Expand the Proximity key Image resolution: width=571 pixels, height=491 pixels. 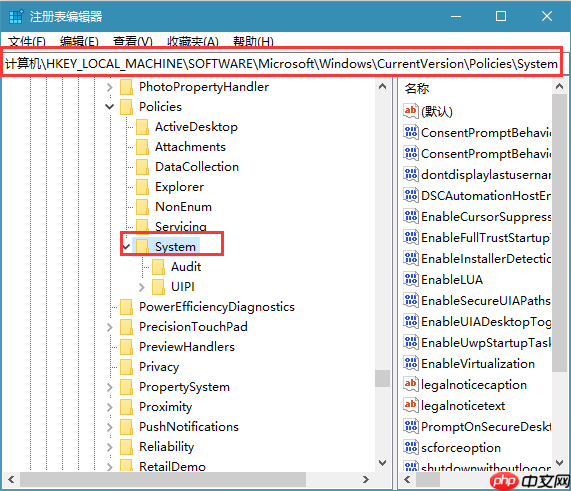[x=109, y=407]
